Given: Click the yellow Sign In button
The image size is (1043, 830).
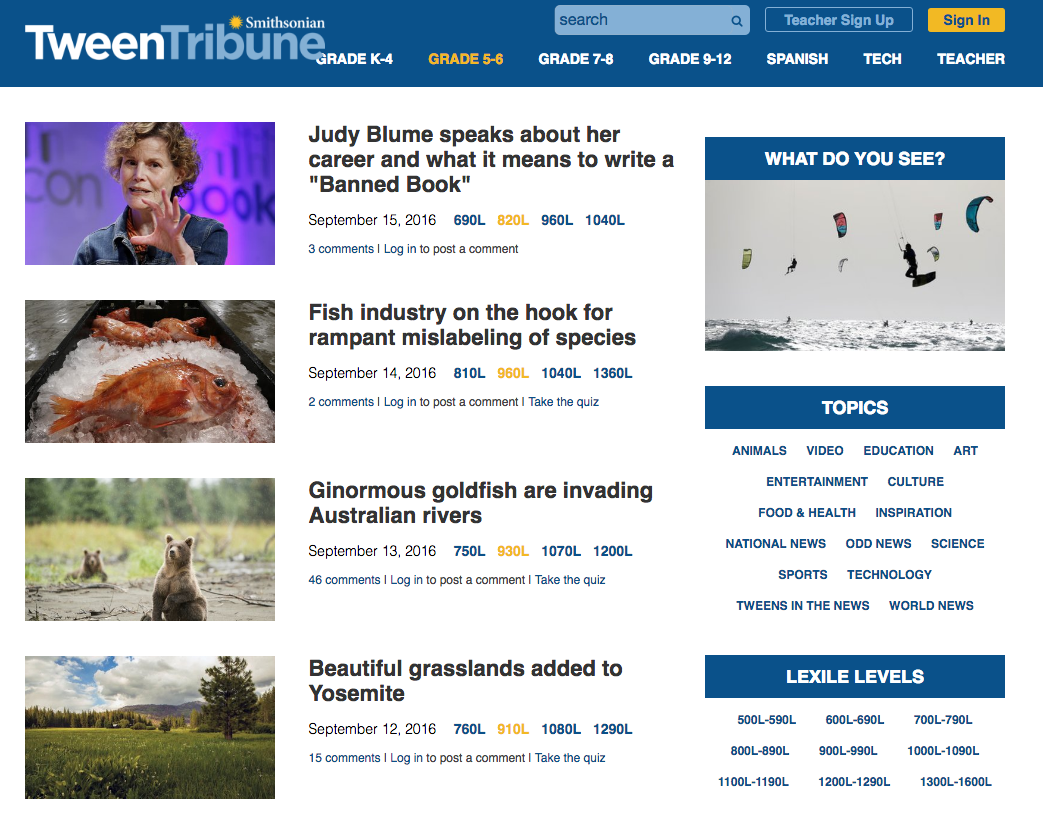Looking at the screenshot, I should coord(966,20).
